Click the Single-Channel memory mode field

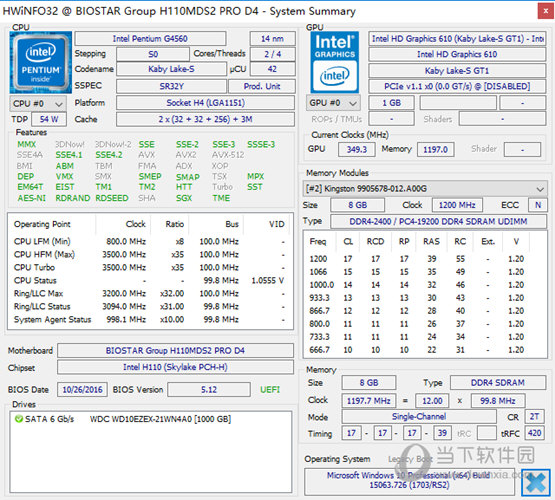419,416
